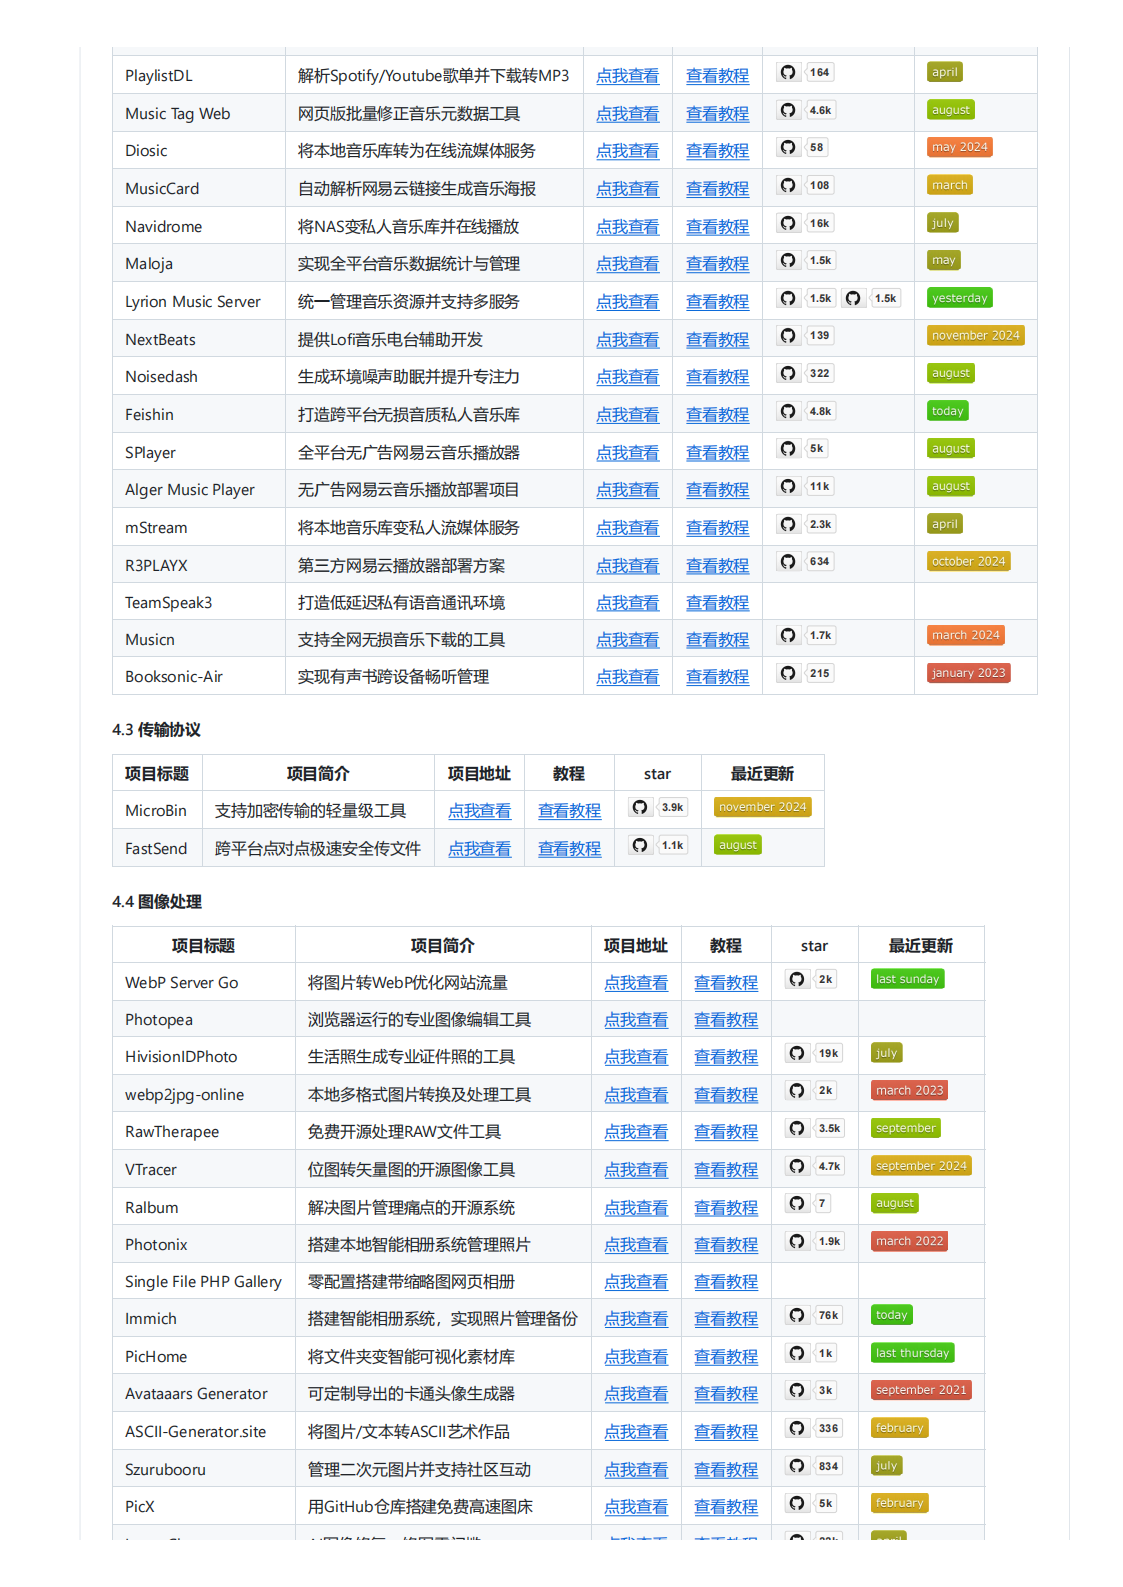1123x1587 pixels.
Task: Click the GitHub icon in MusicCard row
Action: tap(788, 185)
